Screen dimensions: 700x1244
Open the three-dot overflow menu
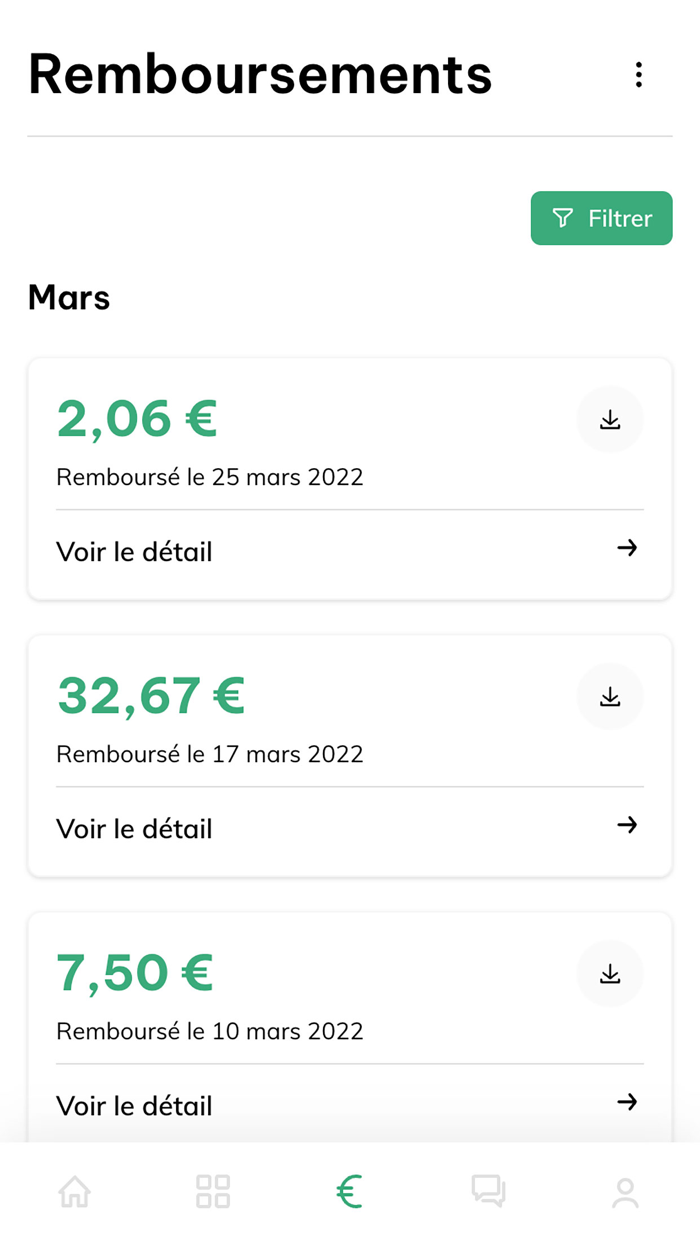pyautogui.click(x=639, y=74)
